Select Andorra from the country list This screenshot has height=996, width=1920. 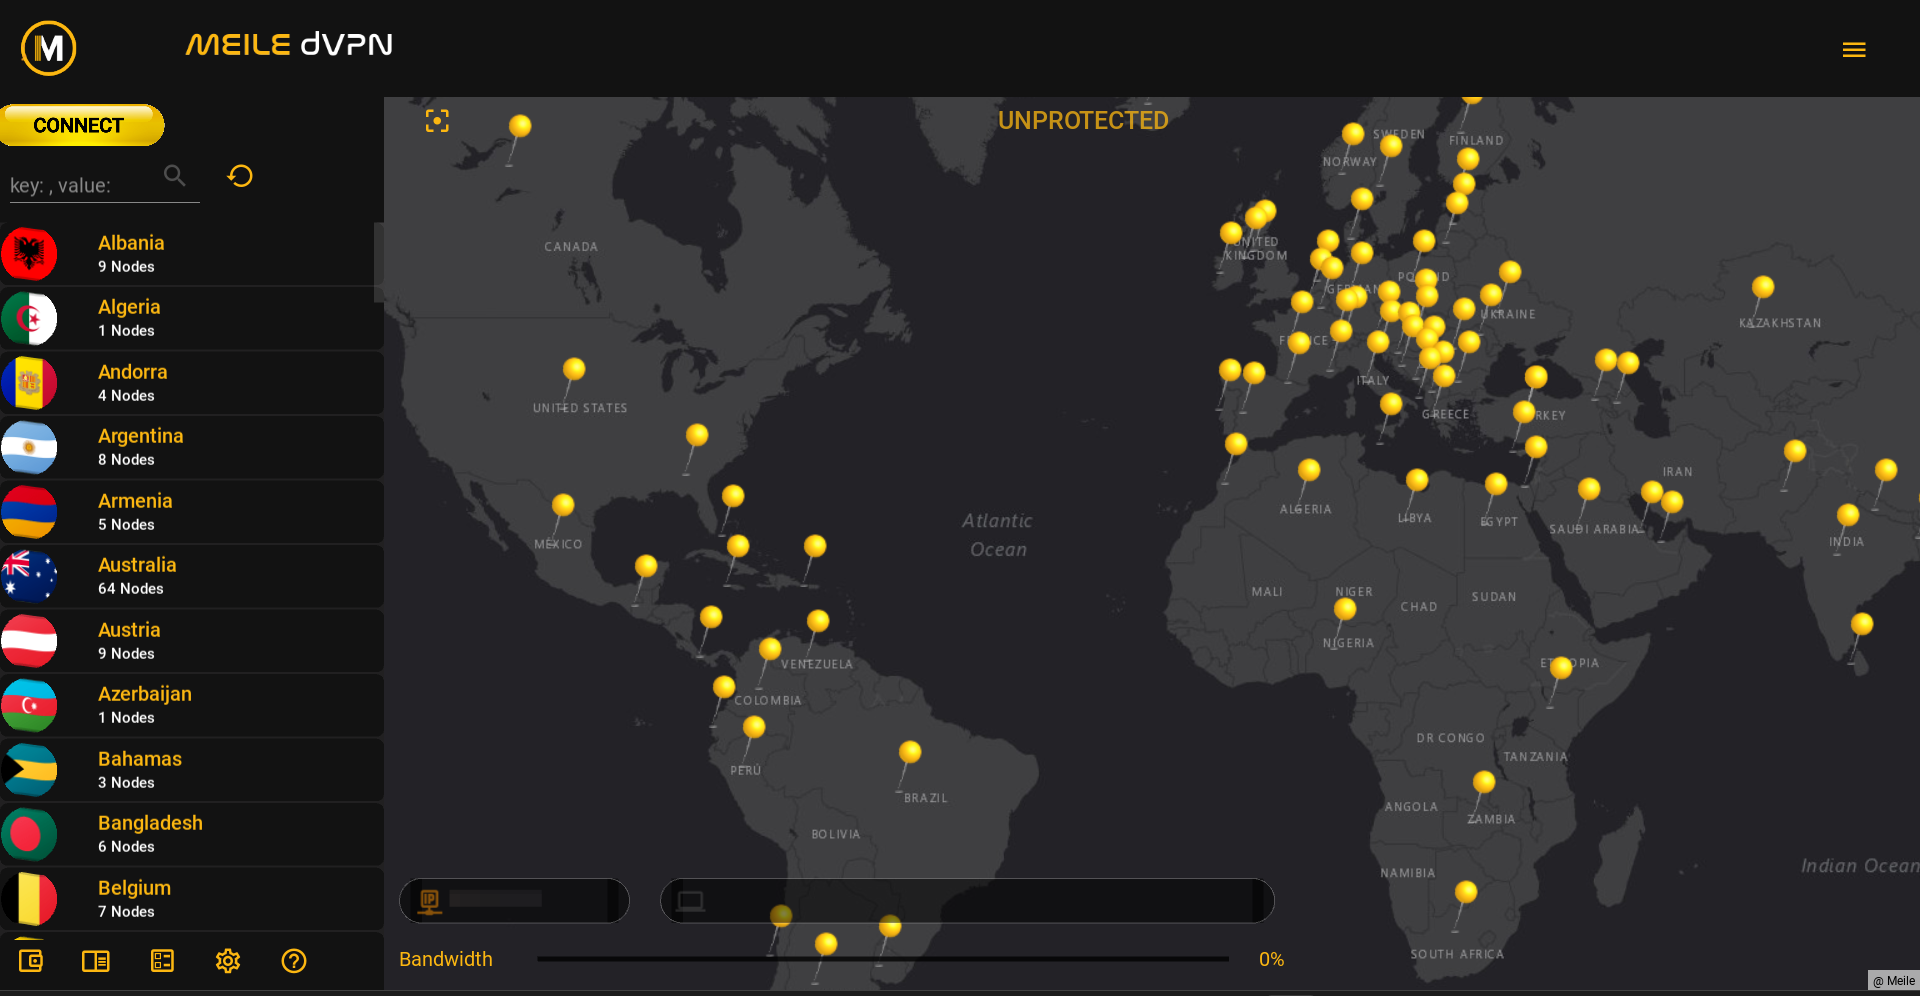(x=192, y=383)
